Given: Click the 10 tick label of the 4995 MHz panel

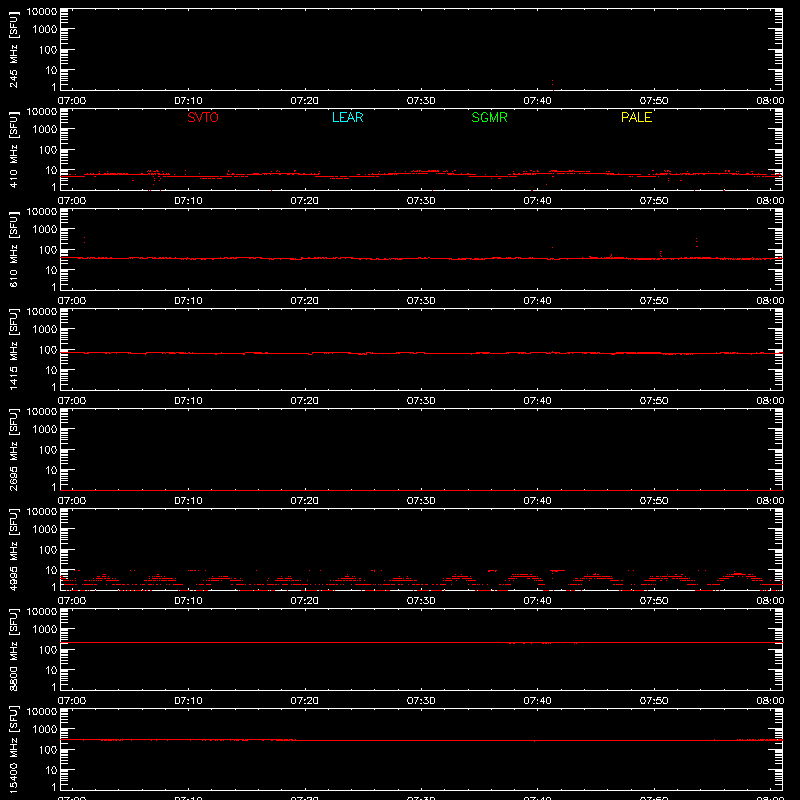Looking at the screenshot, I should (x=51, y=570).
